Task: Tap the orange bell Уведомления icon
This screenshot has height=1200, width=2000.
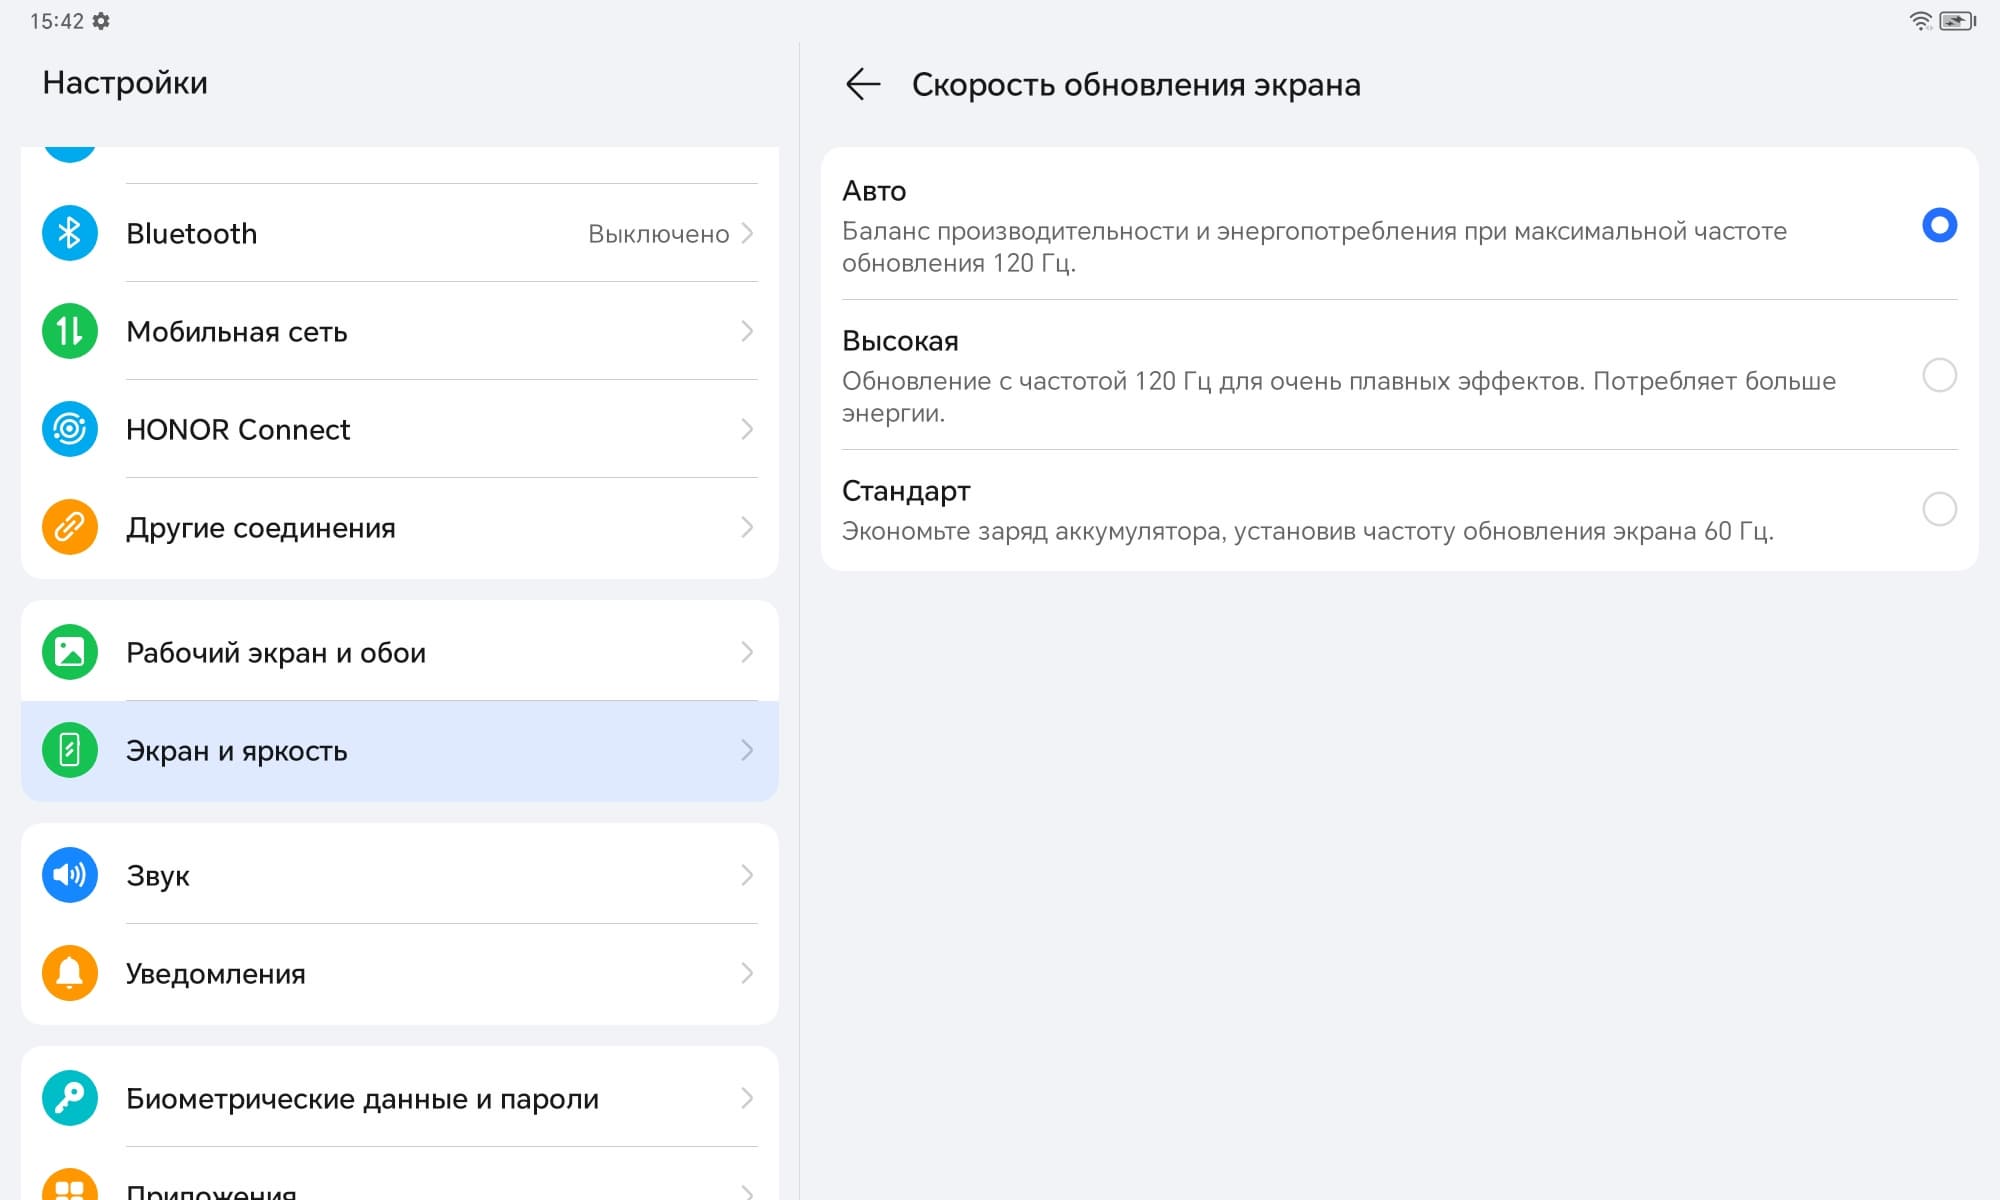Action: click(x=69, y=973)
